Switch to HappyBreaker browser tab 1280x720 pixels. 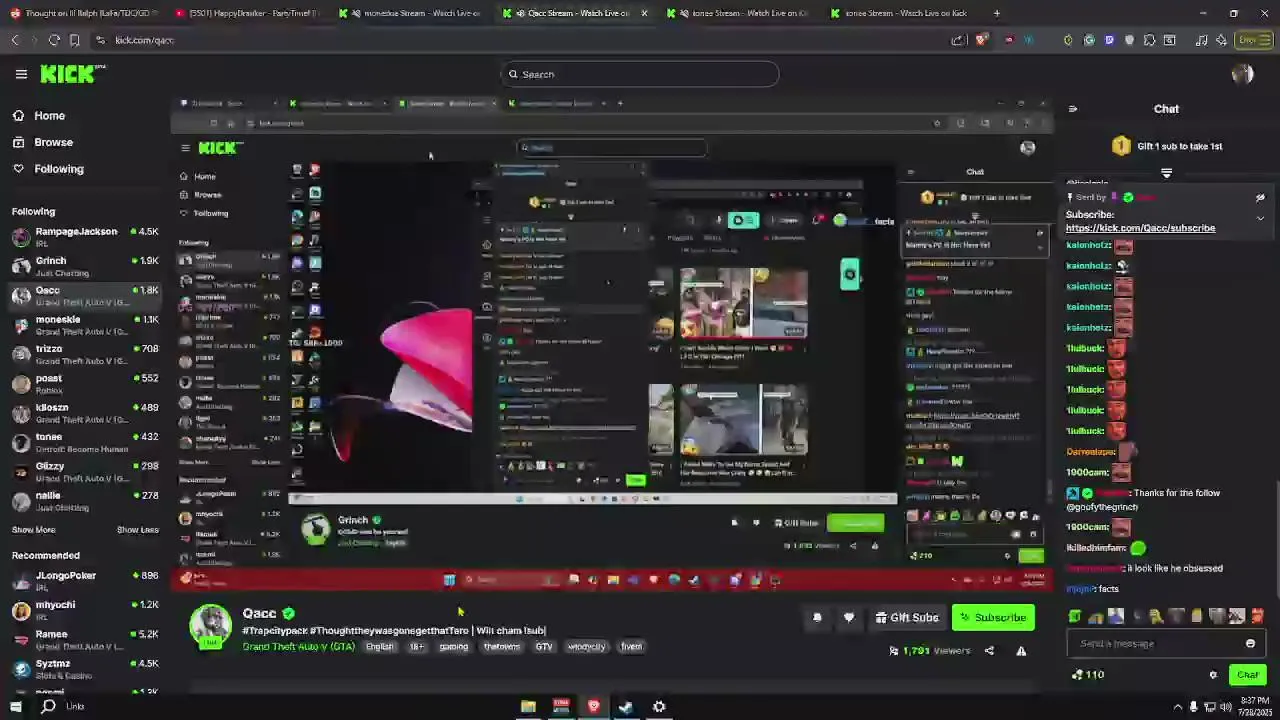[247, 13]
